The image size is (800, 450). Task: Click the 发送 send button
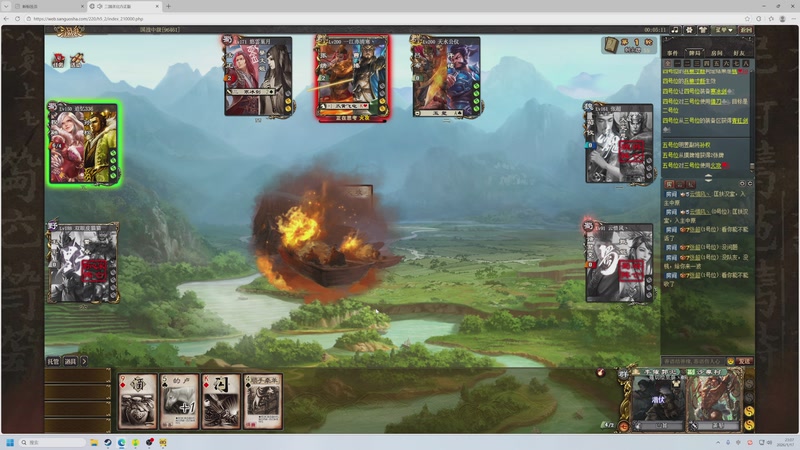(744, 361)
